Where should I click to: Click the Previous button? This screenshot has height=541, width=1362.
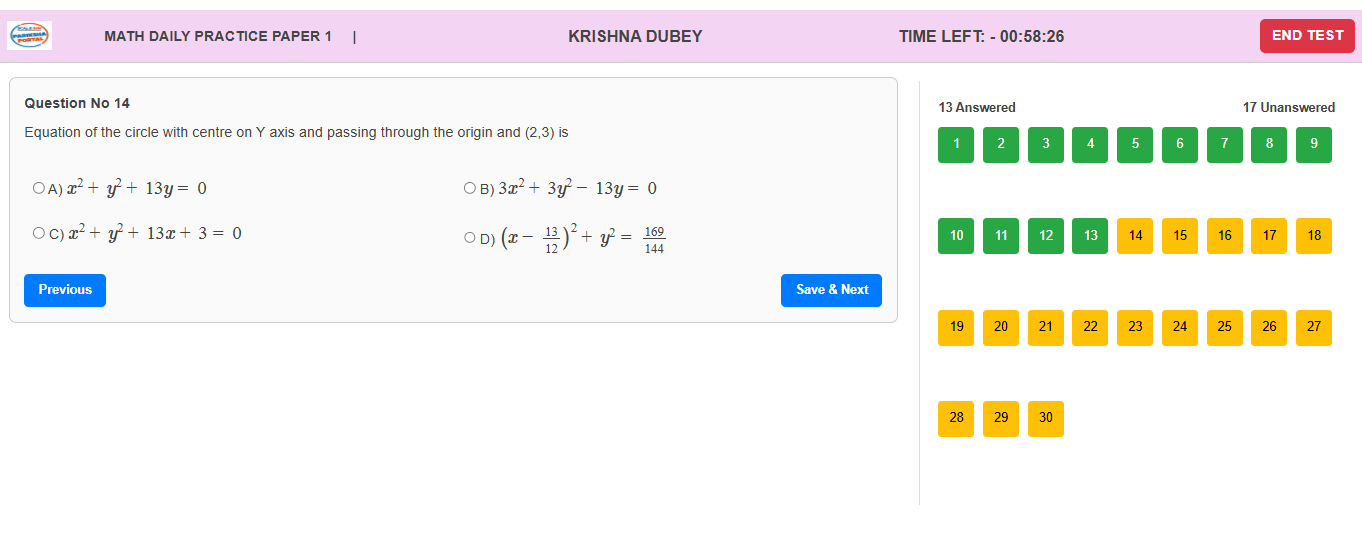[x=65, y=290]
